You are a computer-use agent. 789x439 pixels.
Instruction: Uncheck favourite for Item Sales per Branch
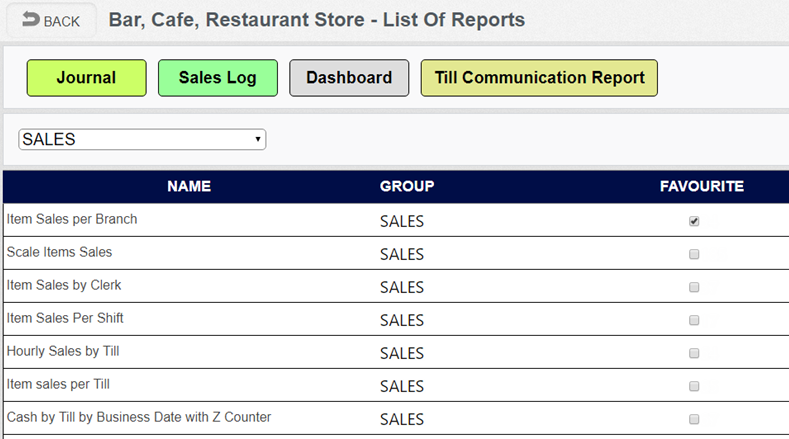pyautogui.click(x=694, y=221)
